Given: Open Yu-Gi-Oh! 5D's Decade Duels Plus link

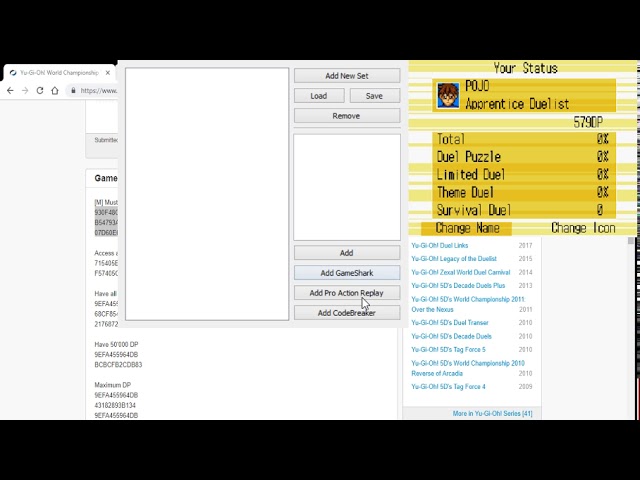Looking at the screenshot, I should [458, 286].
